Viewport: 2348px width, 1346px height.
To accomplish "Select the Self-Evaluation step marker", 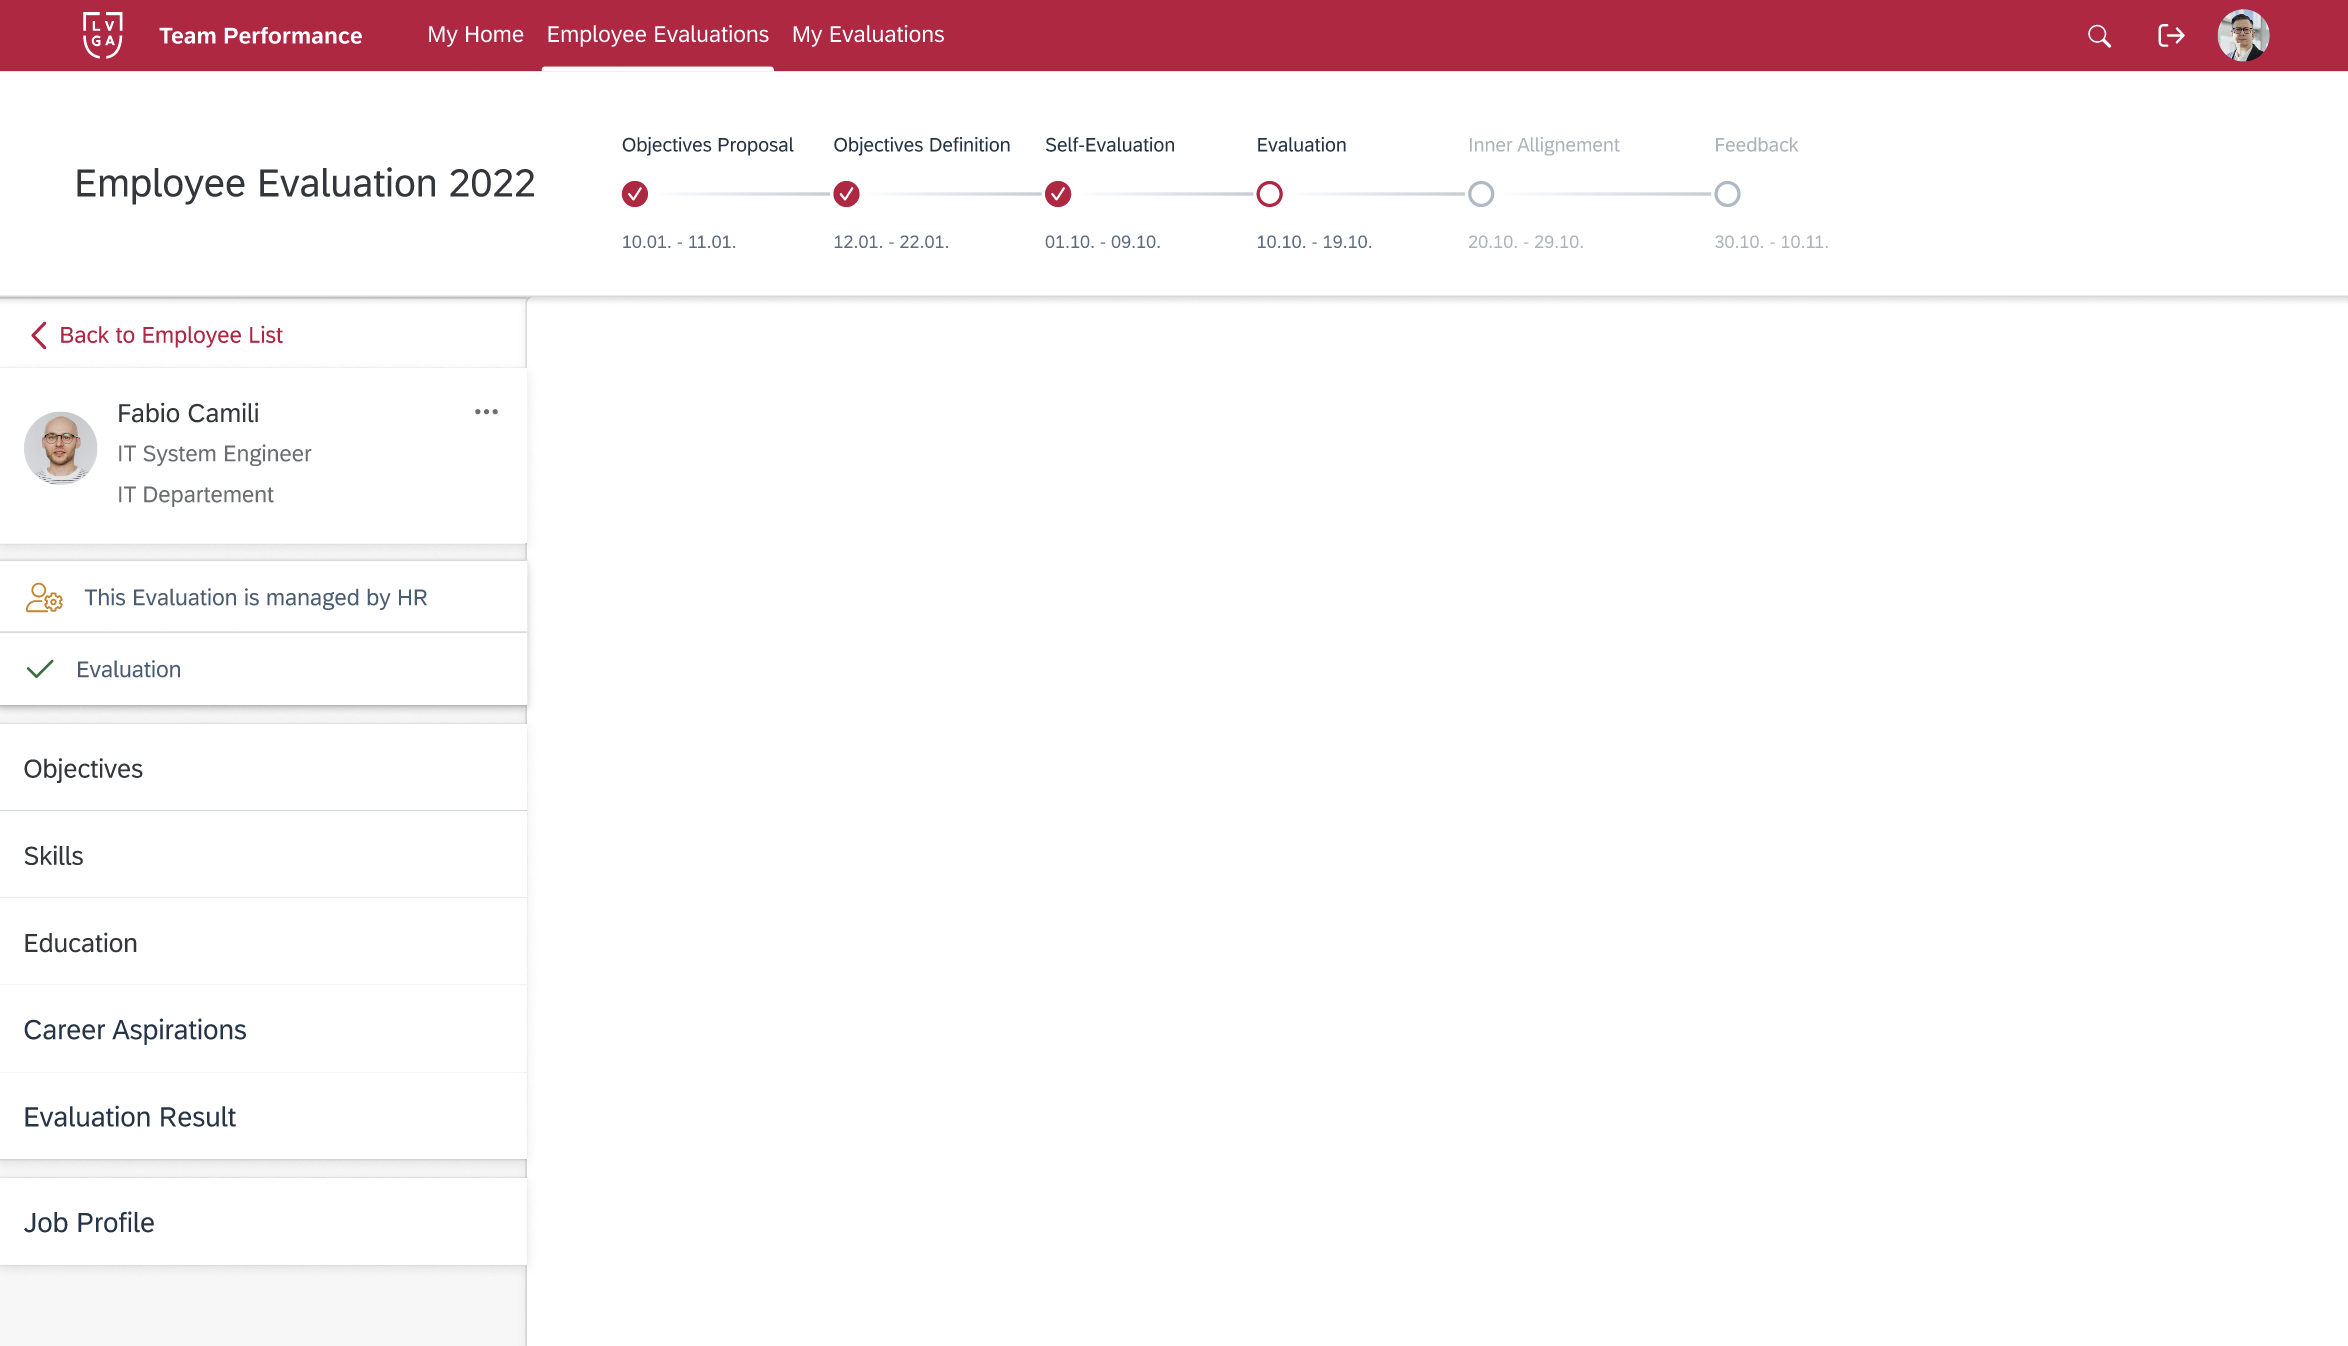I will pos(1058,194).
